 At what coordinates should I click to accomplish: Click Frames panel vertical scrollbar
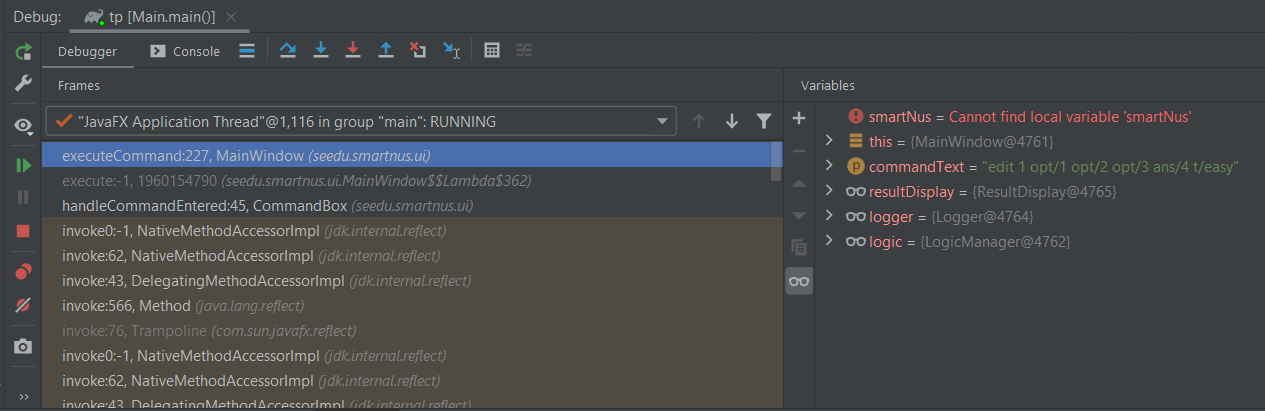tap(777, 162)
